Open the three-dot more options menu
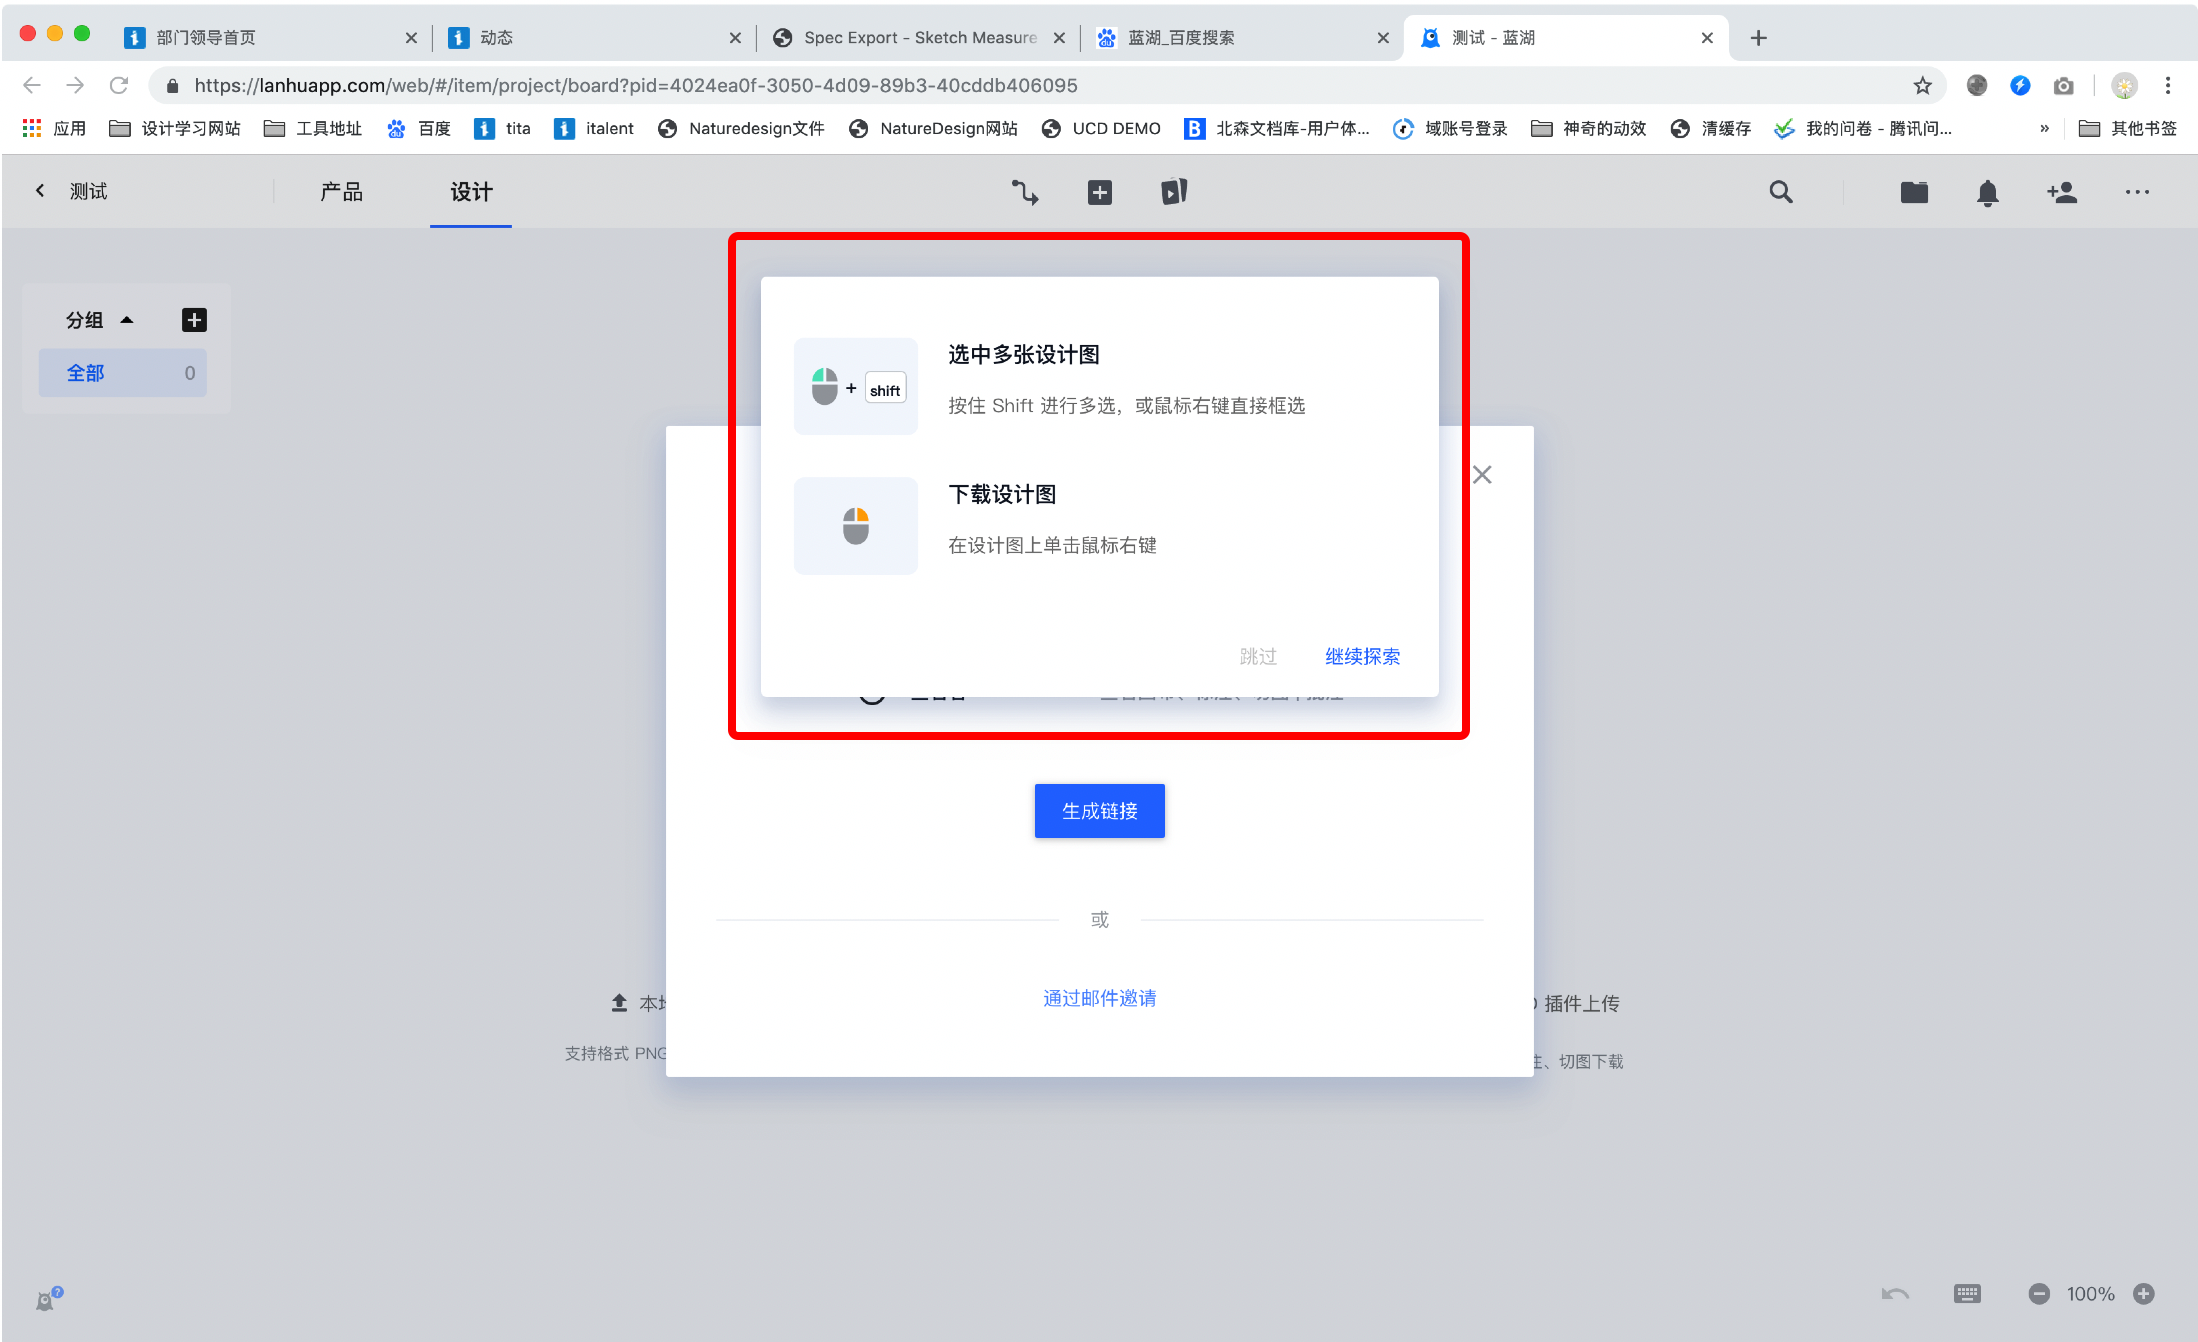The width and height of the screenshot is (2198, 1342). 2137,192
